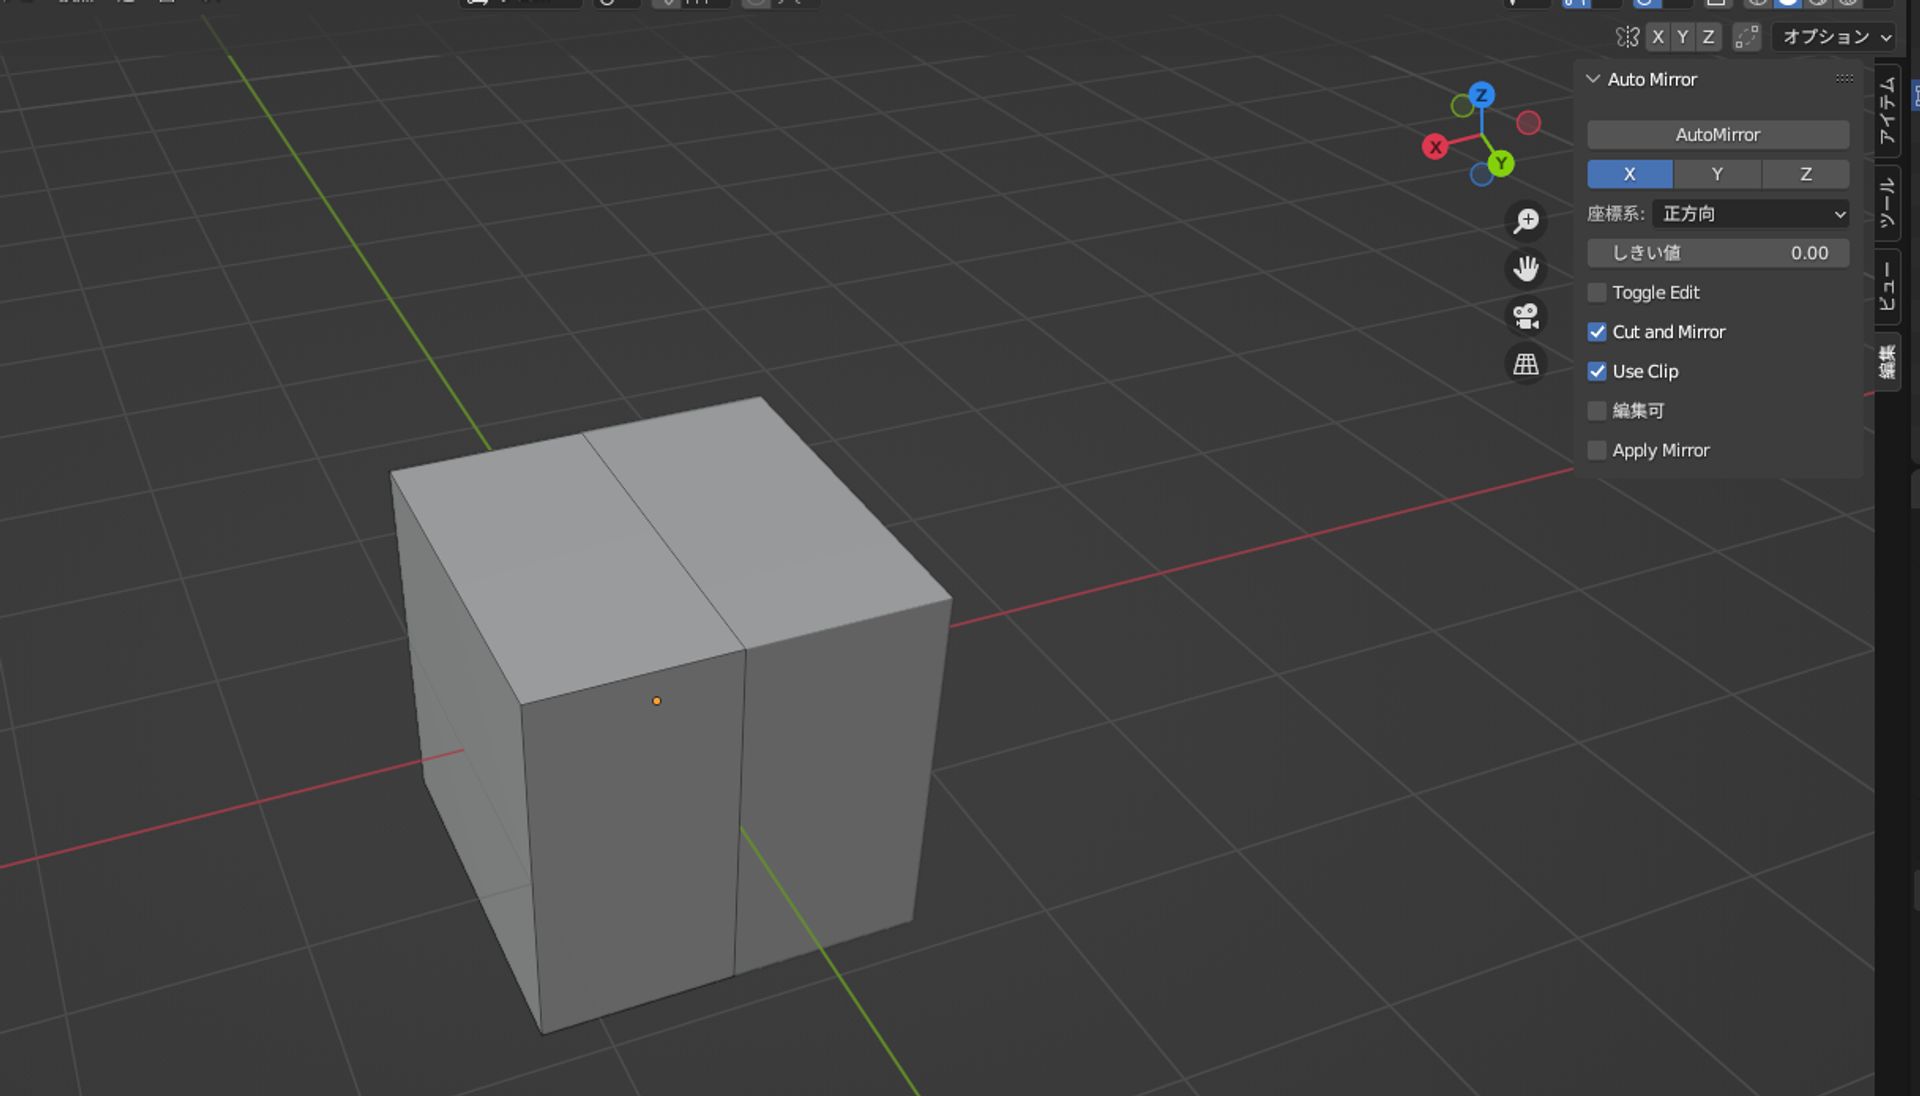The height and width of the screenshot is (1096, 1920).
Task: Switch to the ツール sidebar tab
Action: [x=1887, y=203]
